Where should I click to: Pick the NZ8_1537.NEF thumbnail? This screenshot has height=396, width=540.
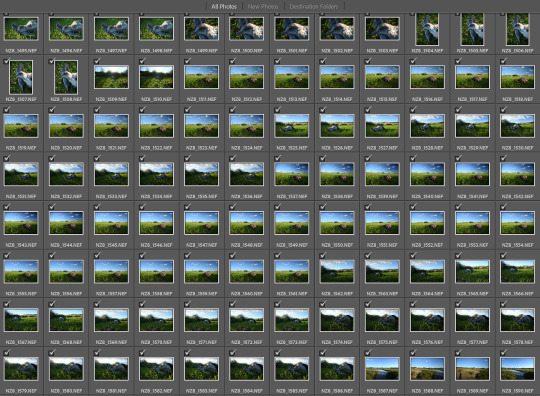pos(292,175)
